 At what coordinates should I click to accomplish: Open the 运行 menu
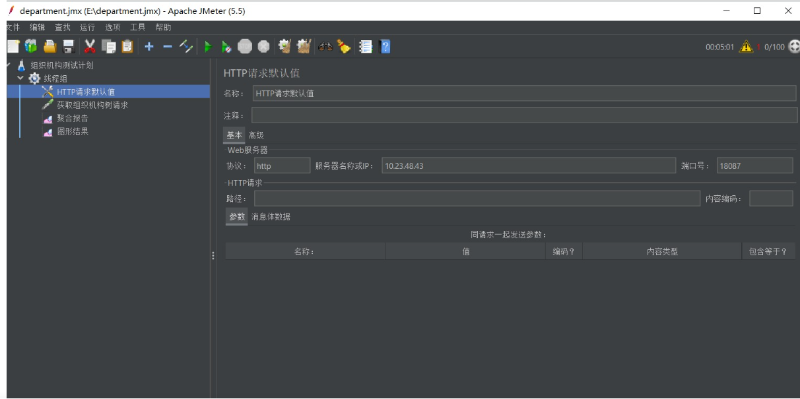coord(88,28)
